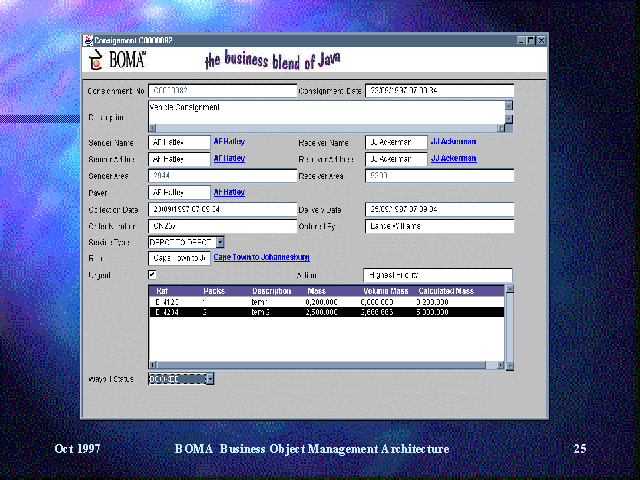Image resolution: width=640 pixels, height=480 pixels.
Task: Click the Java cup icon in title bar
Action: 88,40
